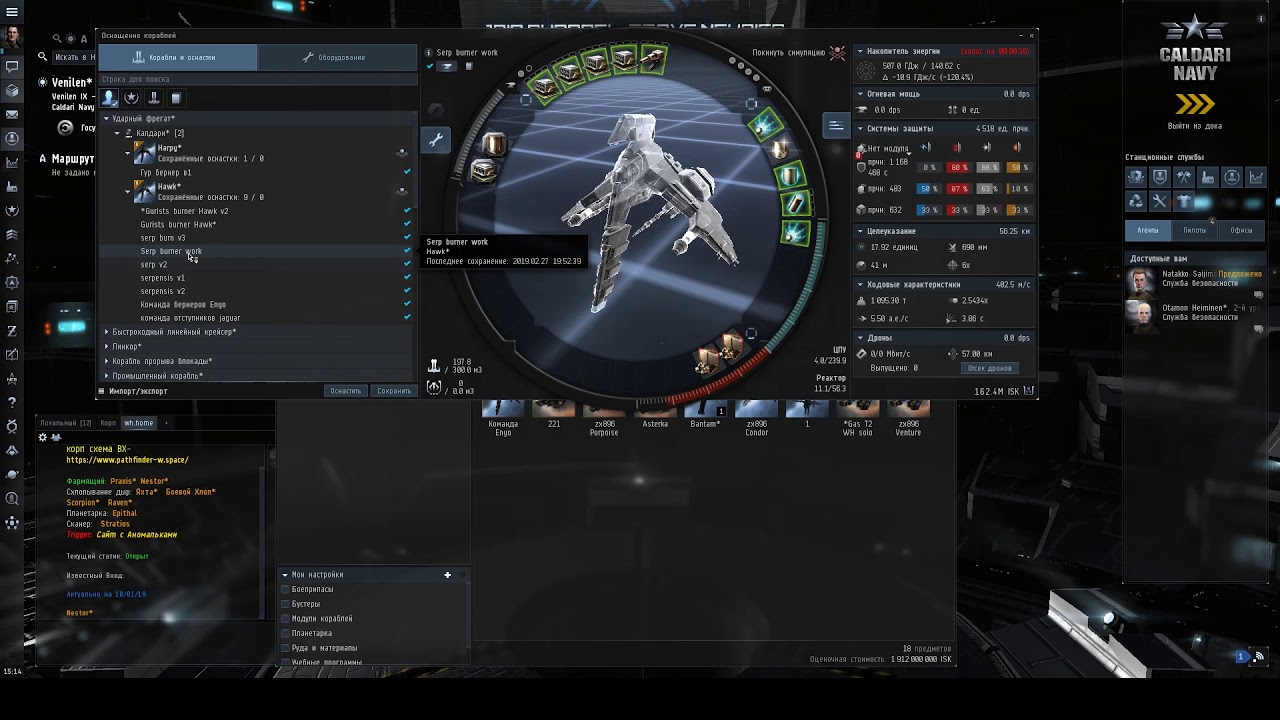The height and width of the screenshot is (720, 1280).
Task: Open the Z-shaped icon in the sidebar
Action: point(12,331)
